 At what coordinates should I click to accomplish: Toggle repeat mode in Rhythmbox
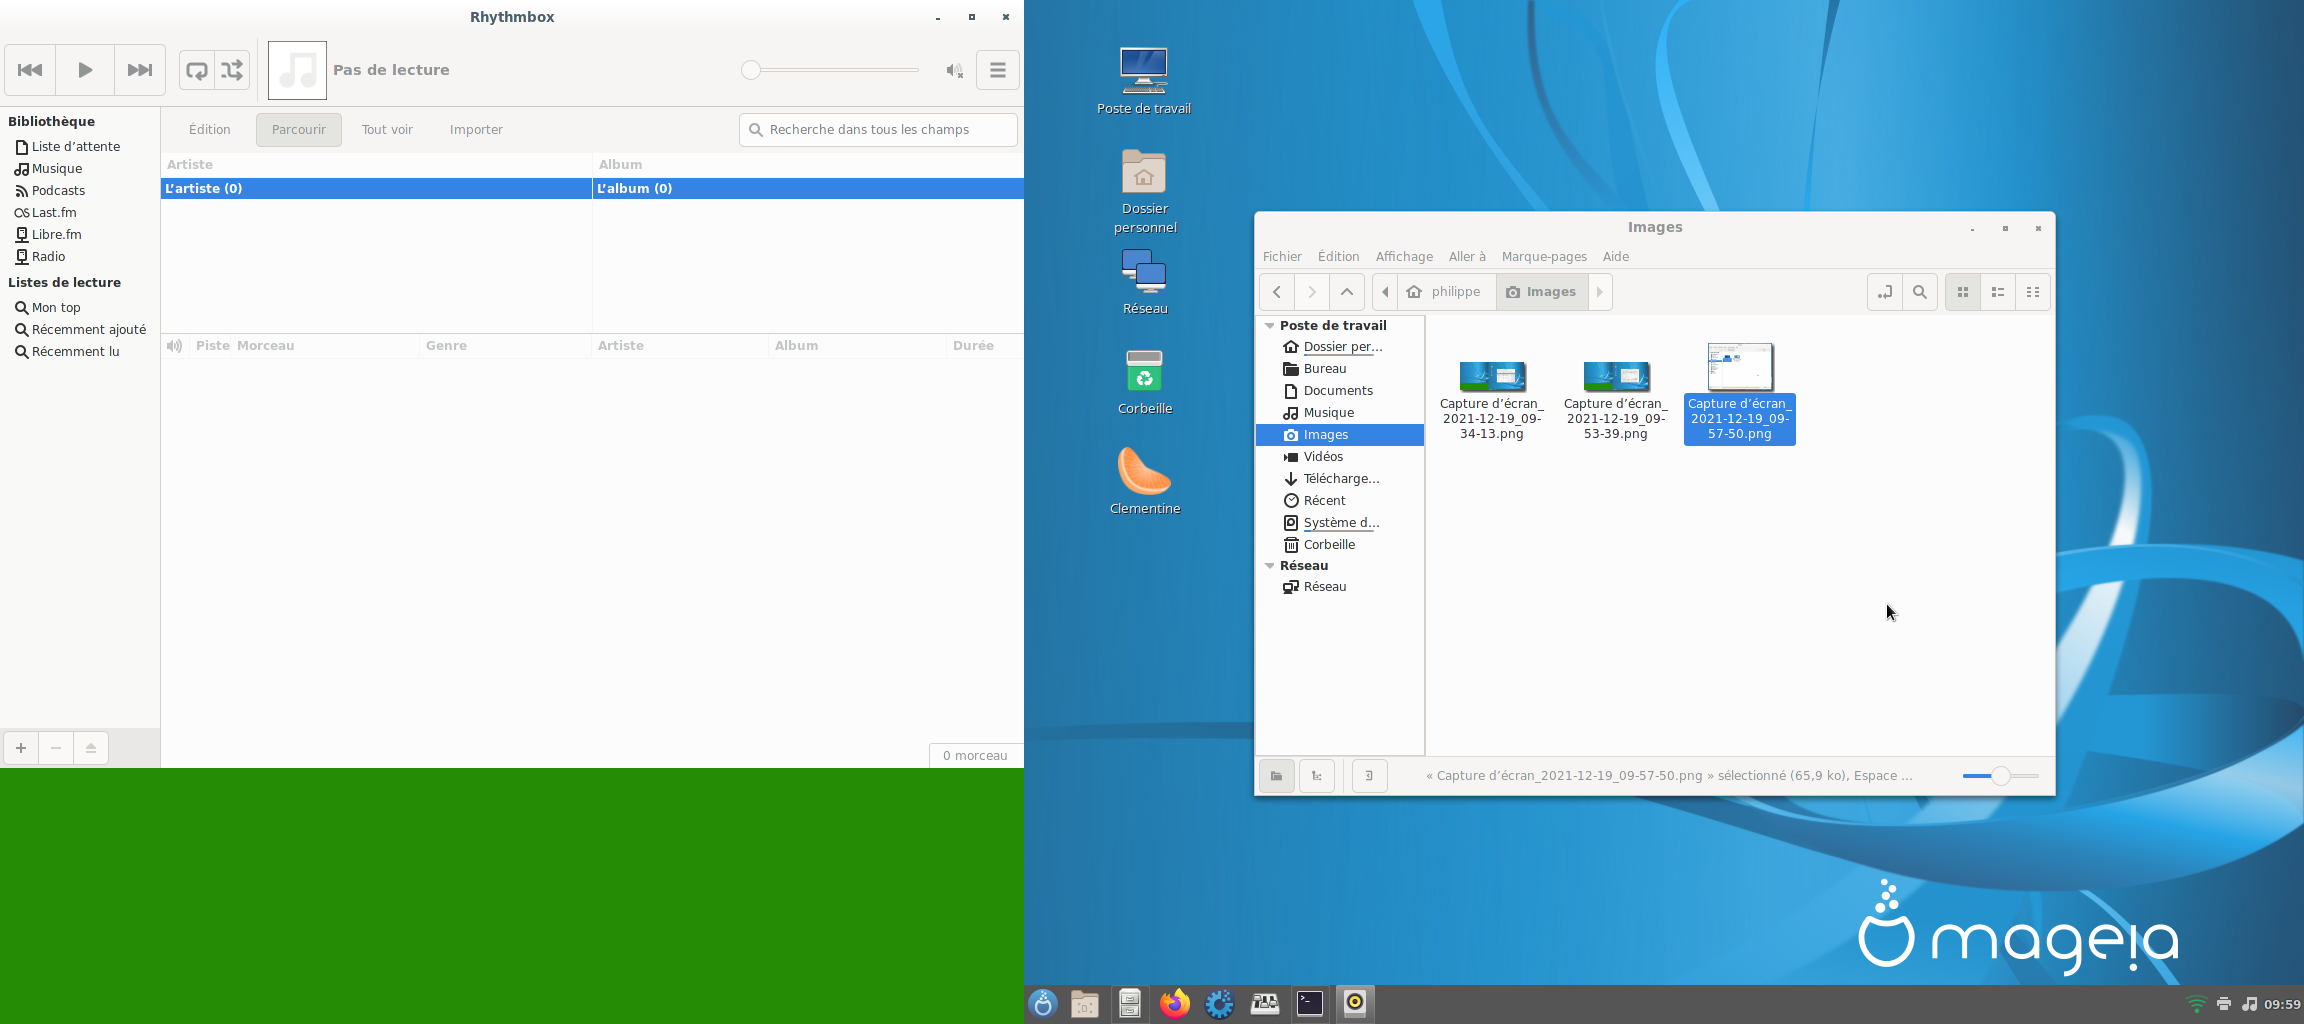tap(197, 70)
